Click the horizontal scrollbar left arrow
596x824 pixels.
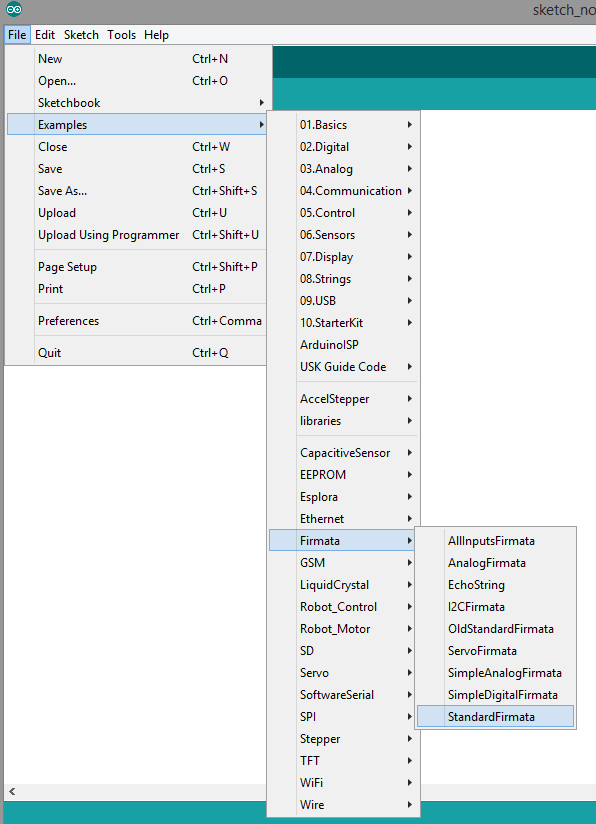(x=12, y=791)
